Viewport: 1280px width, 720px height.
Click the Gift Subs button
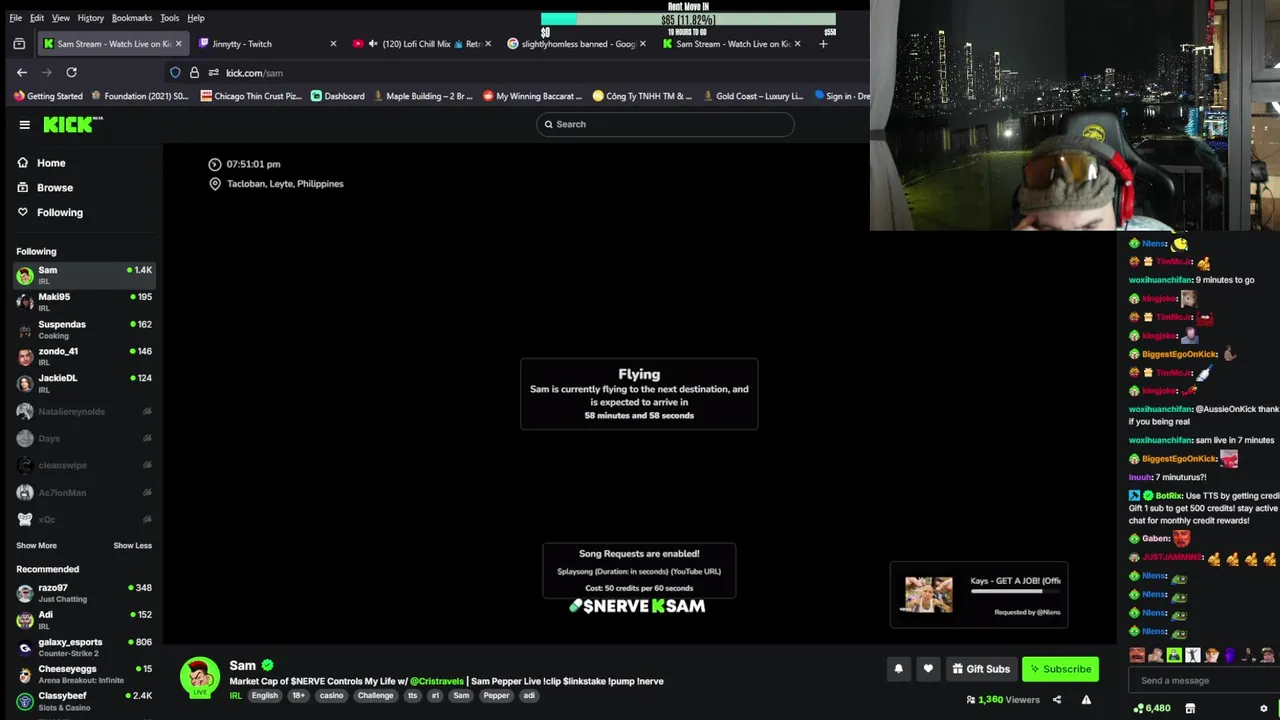(x=980, y=669)
